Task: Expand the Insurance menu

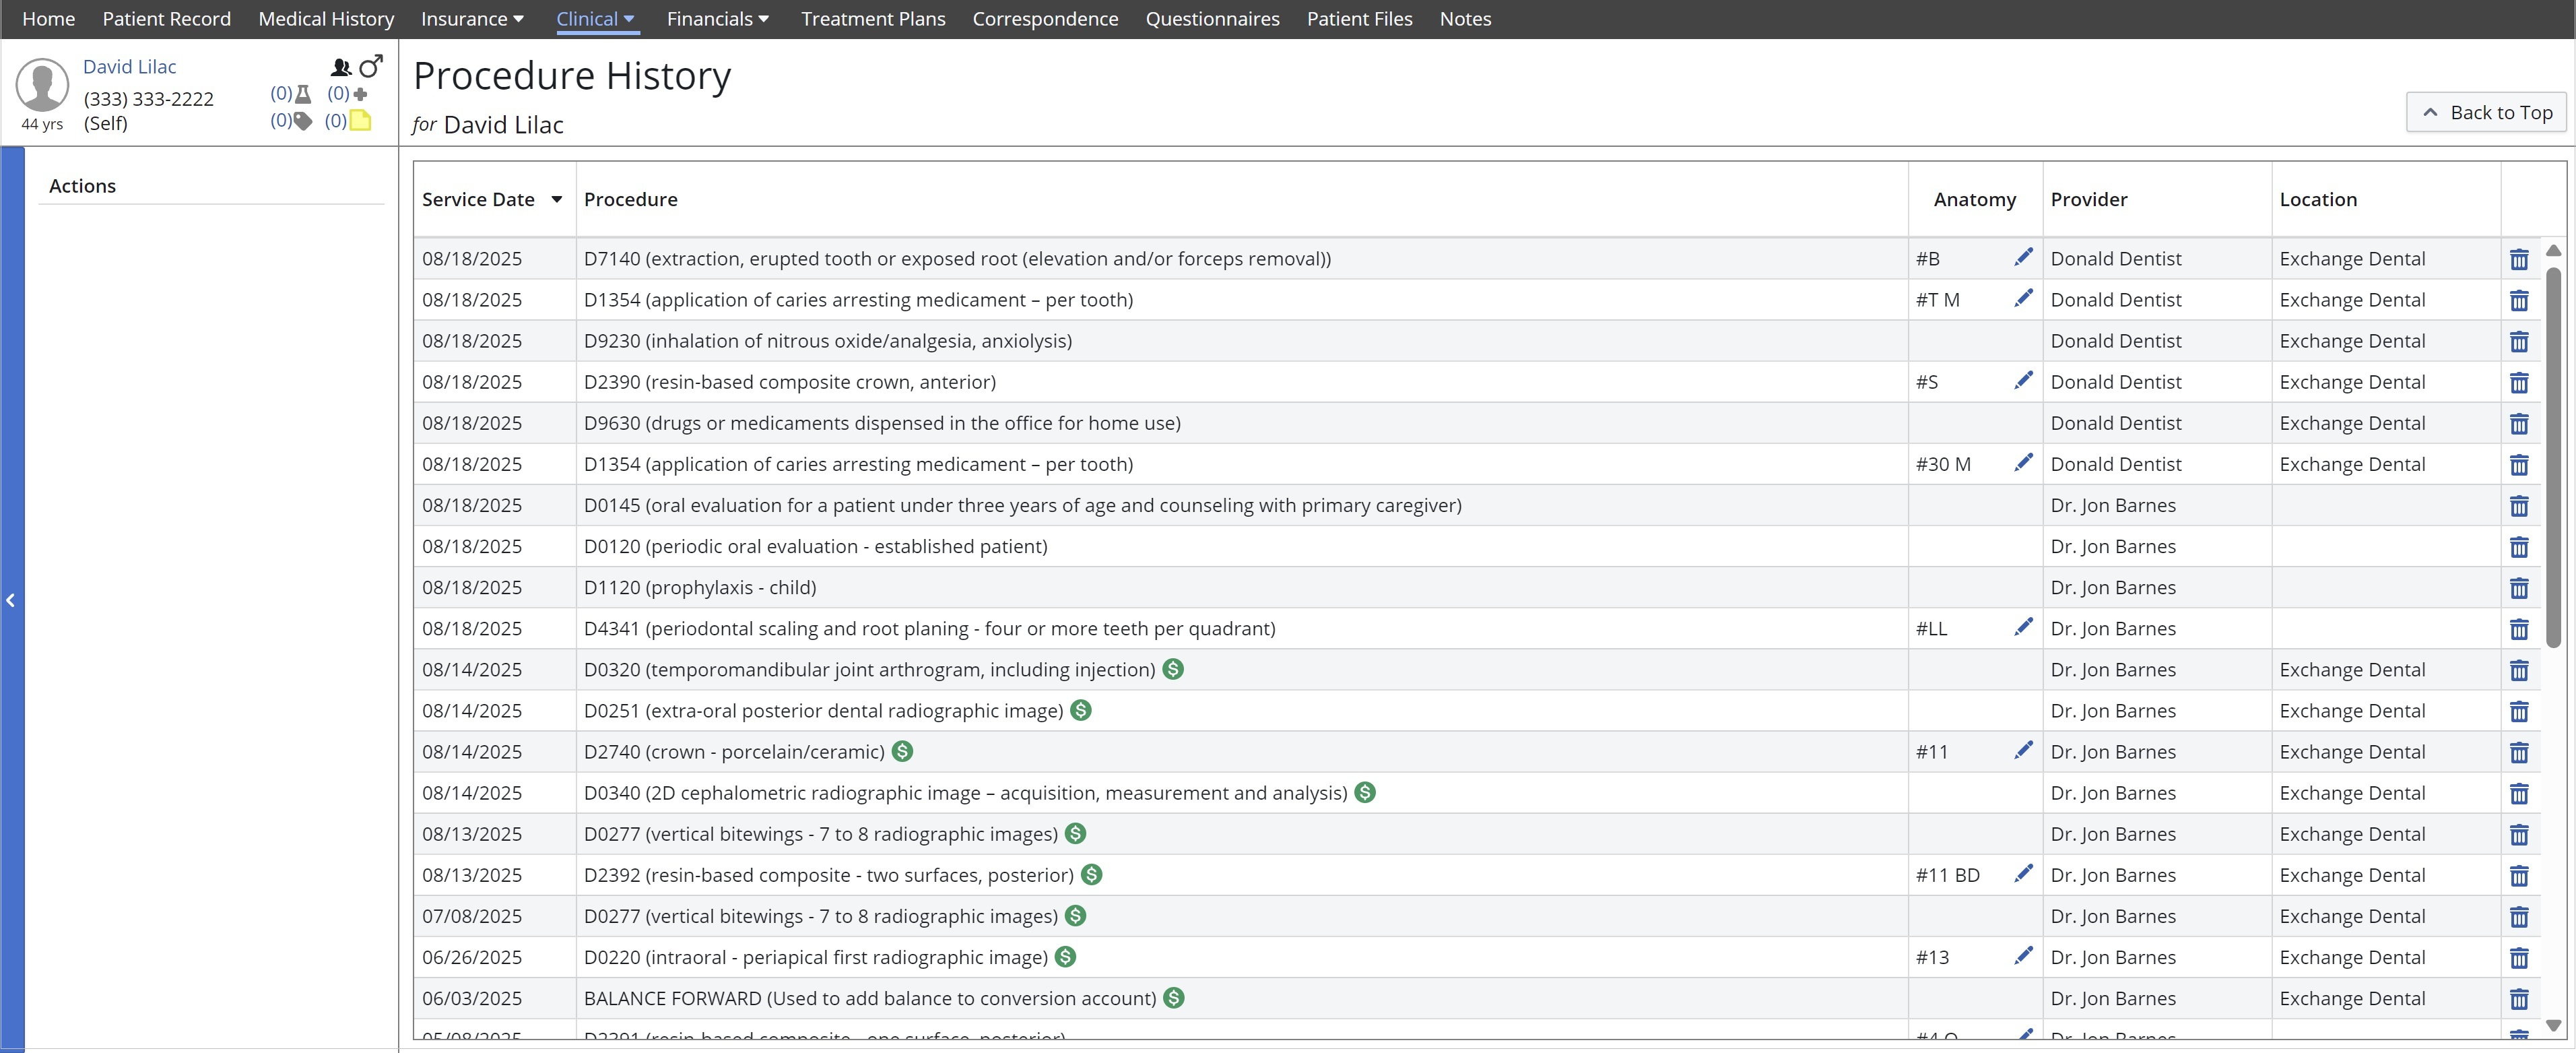Action: tap(472, 19)
